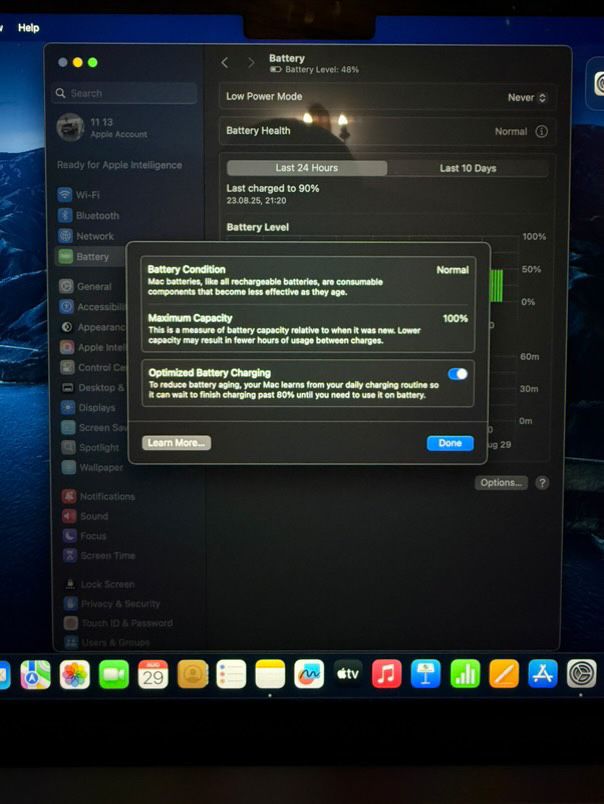Open Keynote in the Dock
This screenshot has width=604, height=804.
426,674
